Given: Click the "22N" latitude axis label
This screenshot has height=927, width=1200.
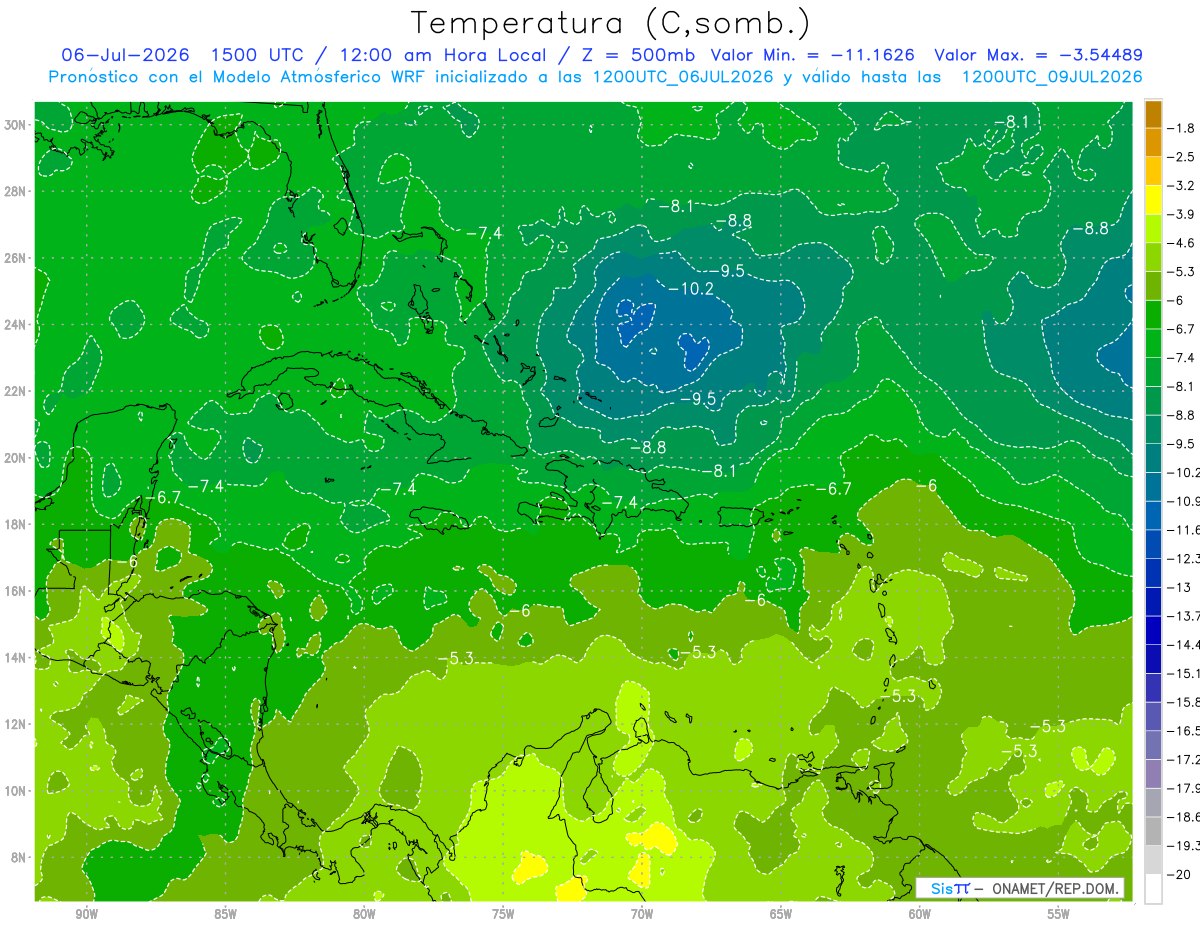Looking at the screenshot, I should (x=17, y=391).
